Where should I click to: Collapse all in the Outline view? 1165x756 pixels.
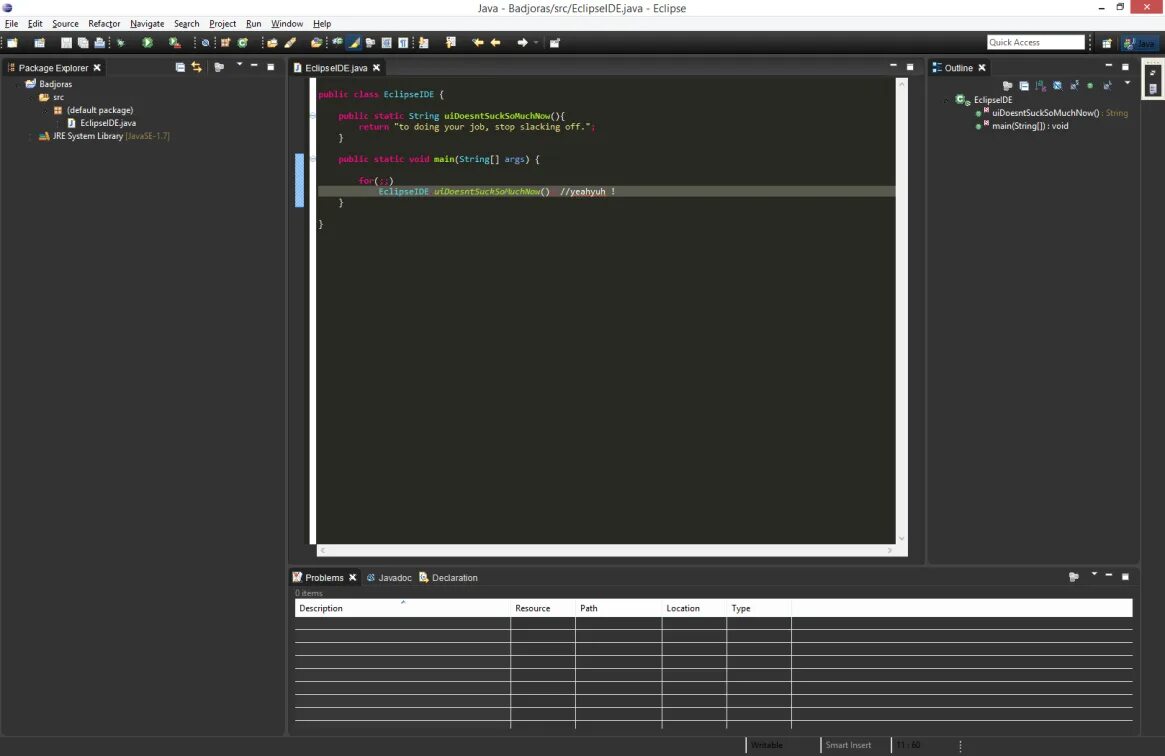coord(1024,86)
